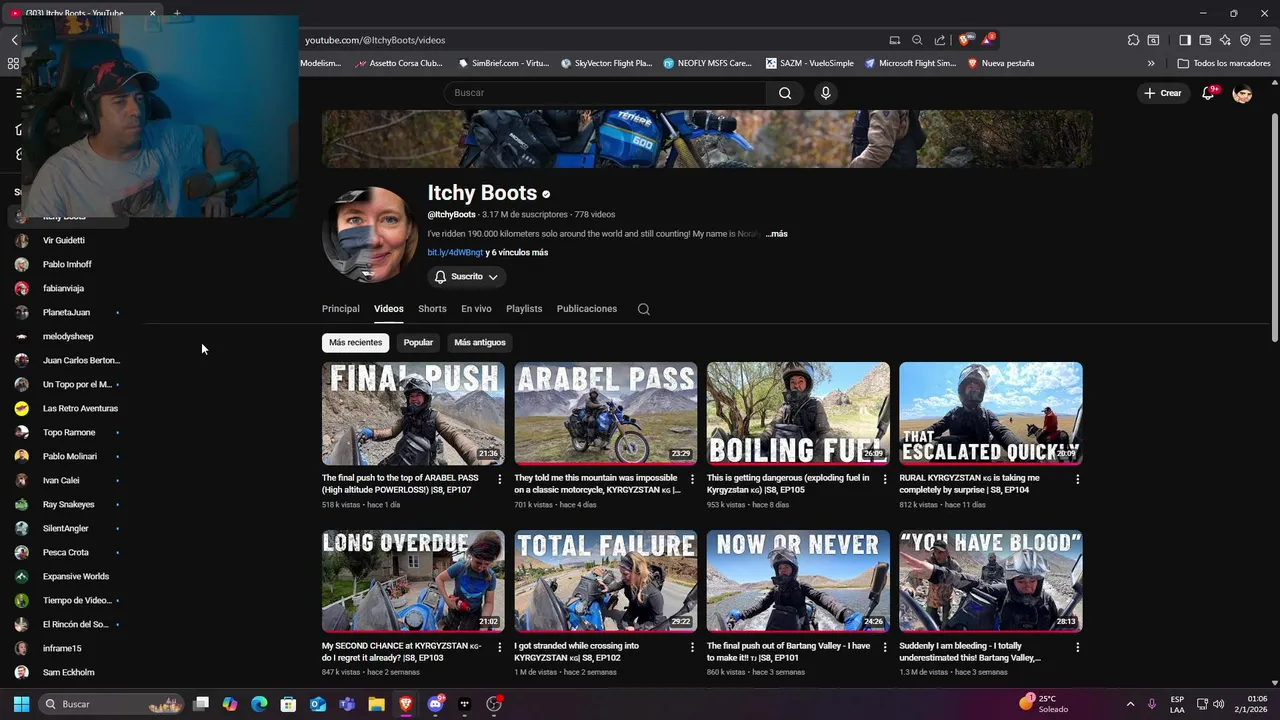Show hidden system tray icons chevron

coord(1130,704)
